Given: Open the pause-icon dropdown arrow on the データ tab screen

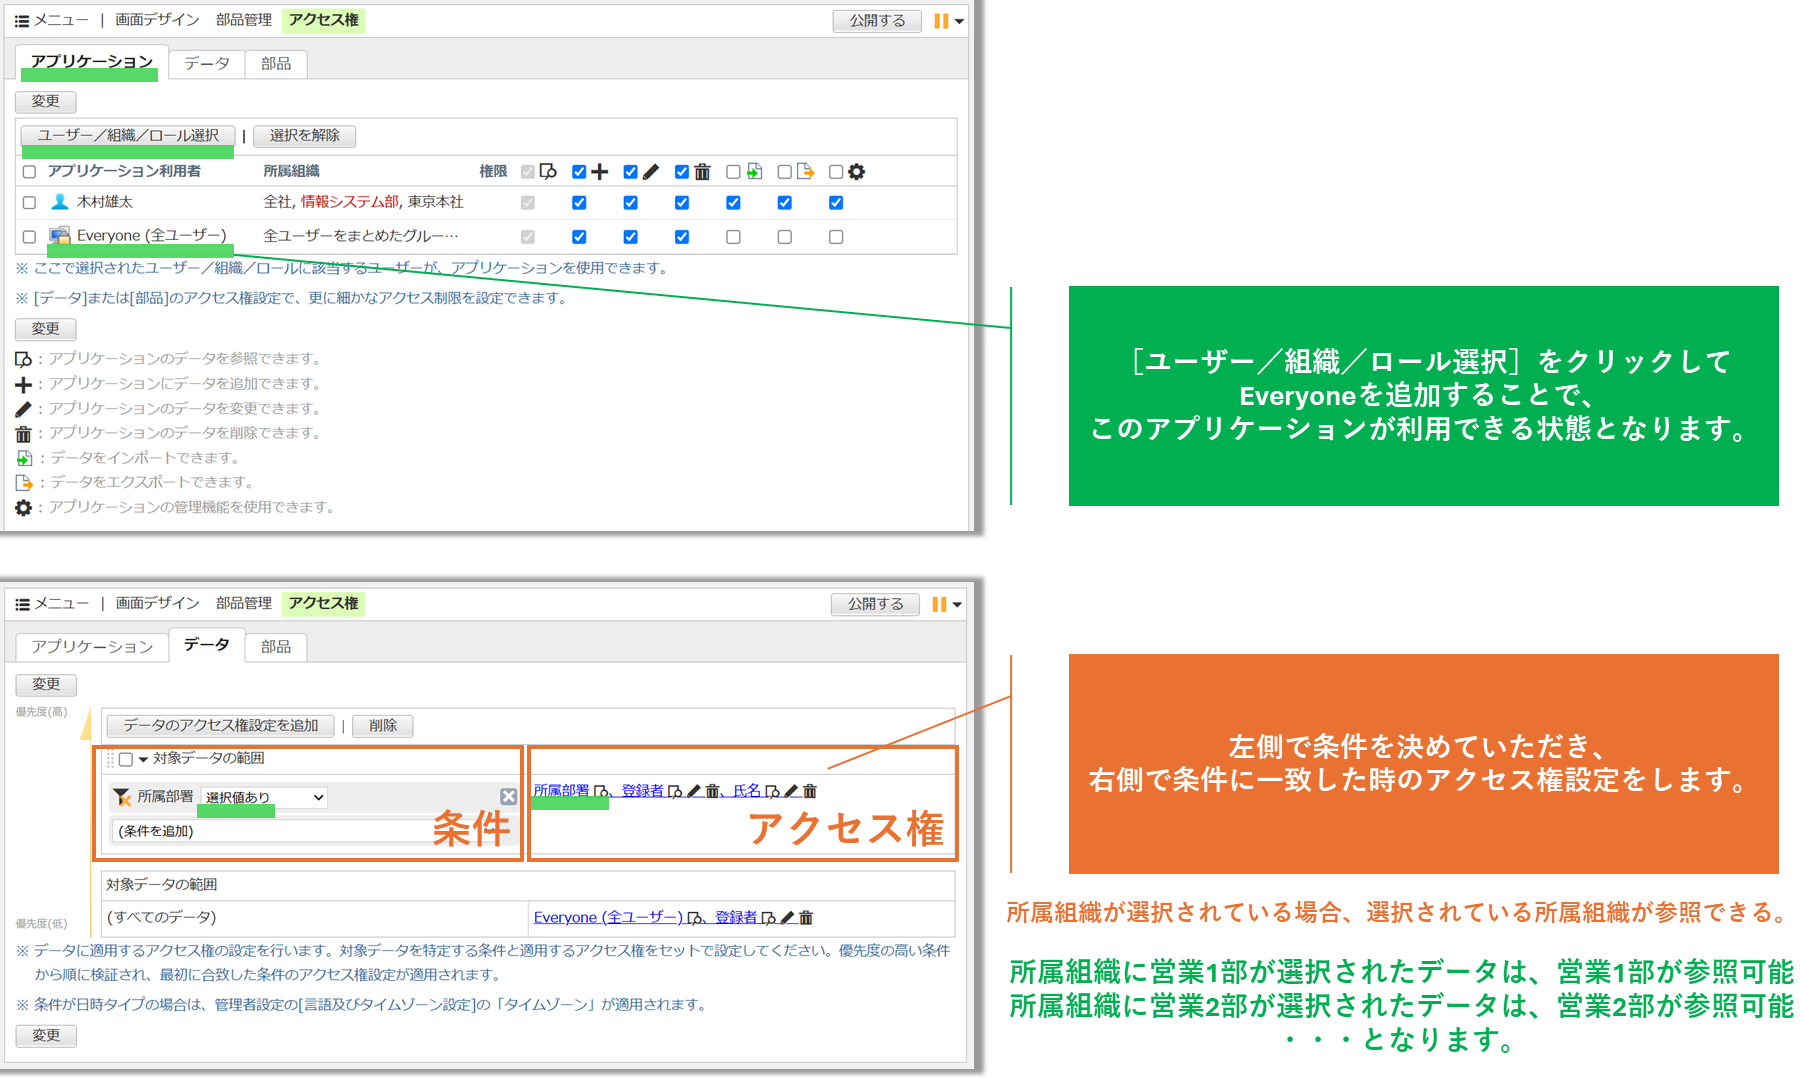Looking at the screenshot, I should pyautogui.click(x=957, y=605).
